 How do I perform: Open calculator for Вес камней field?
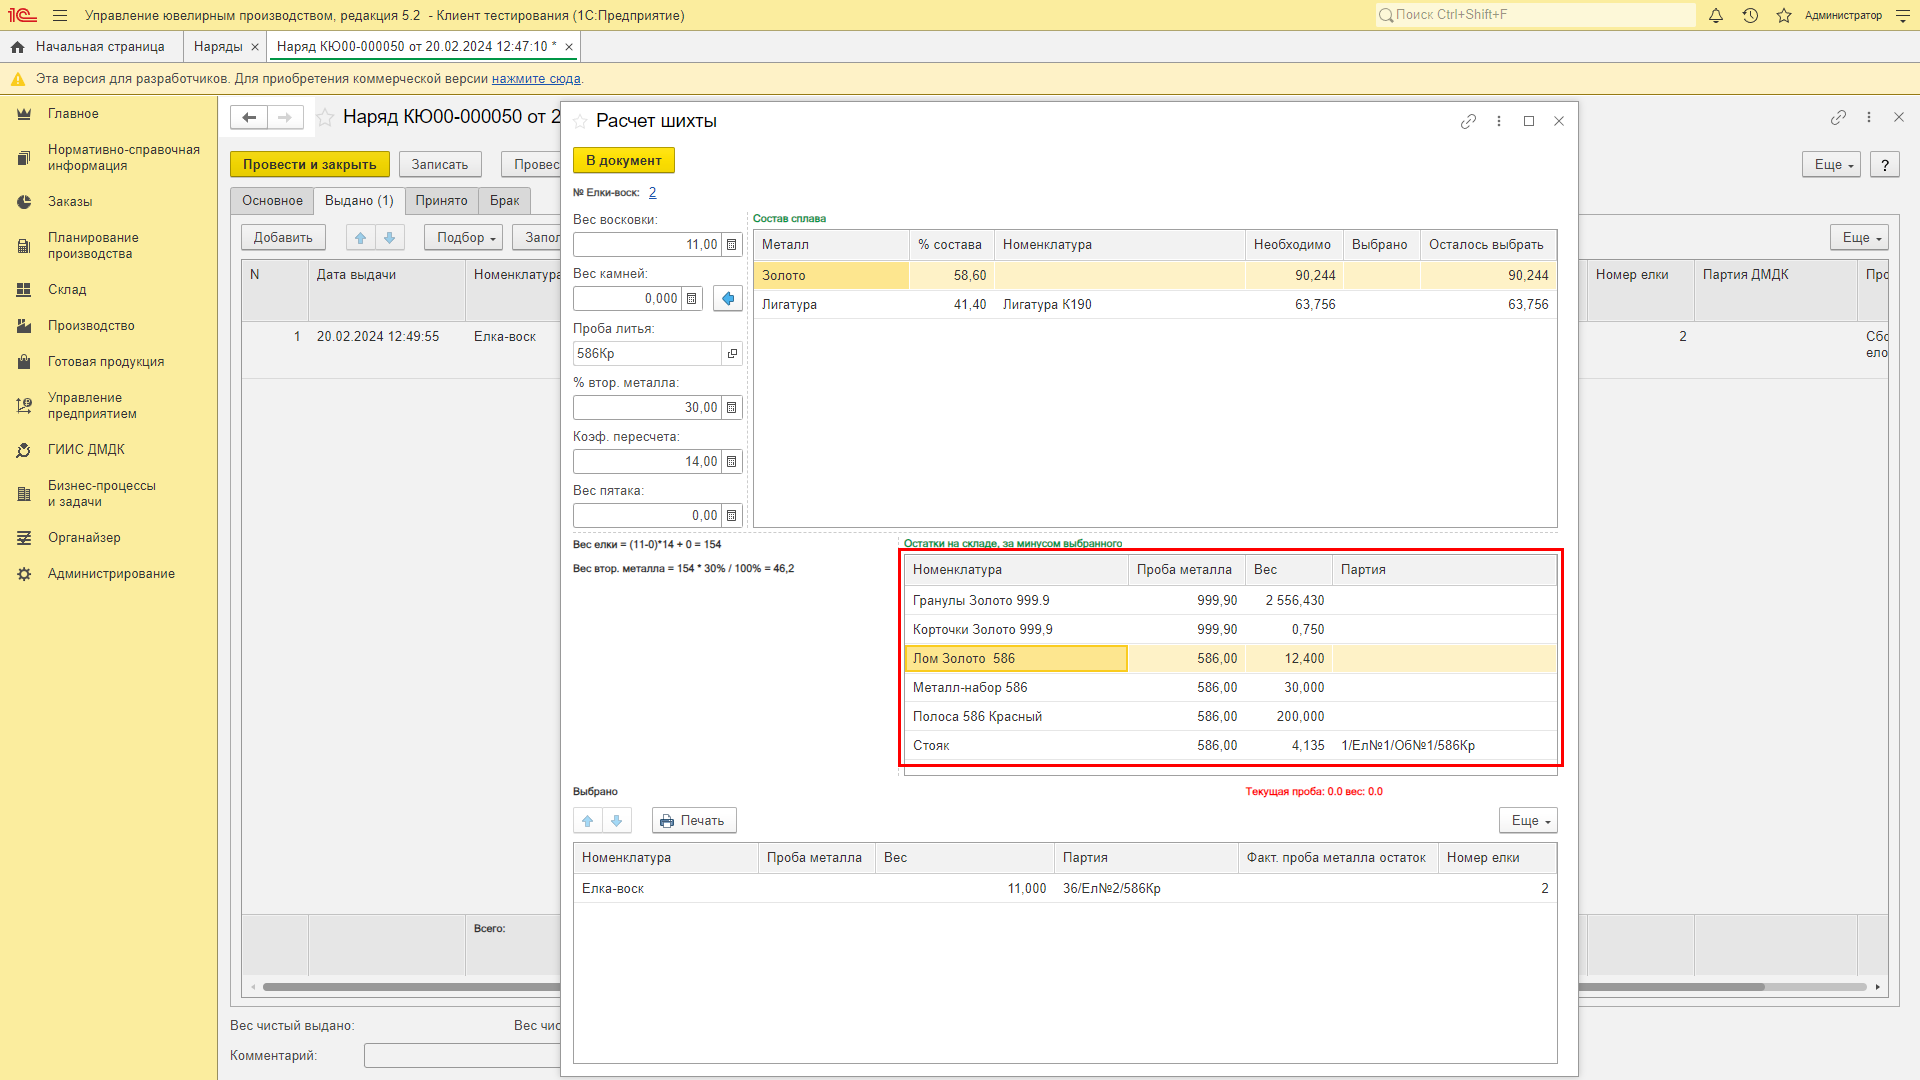coord(692,299)
